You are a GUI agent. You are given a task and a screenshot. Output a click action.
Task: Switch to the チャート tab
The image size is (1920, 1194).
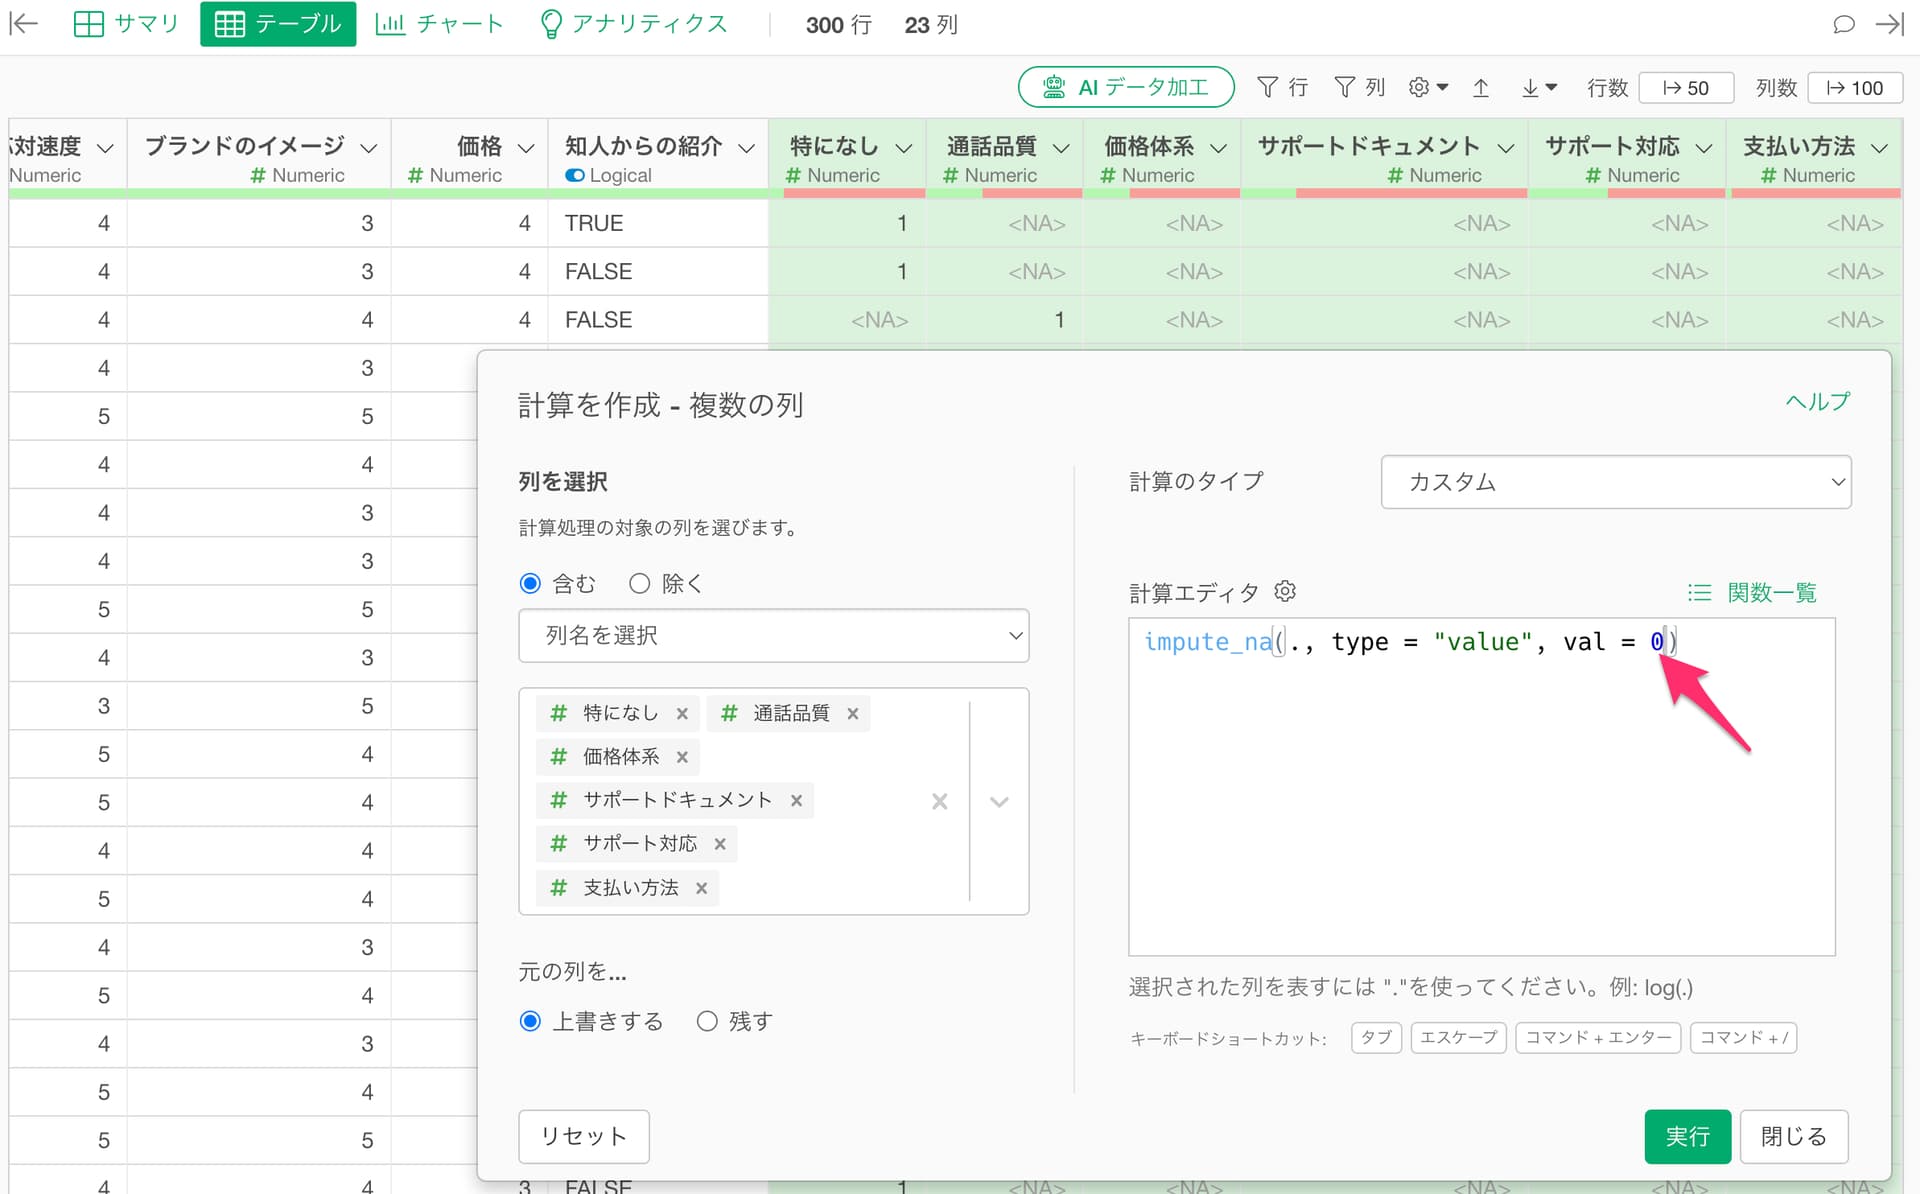[439, 24]
